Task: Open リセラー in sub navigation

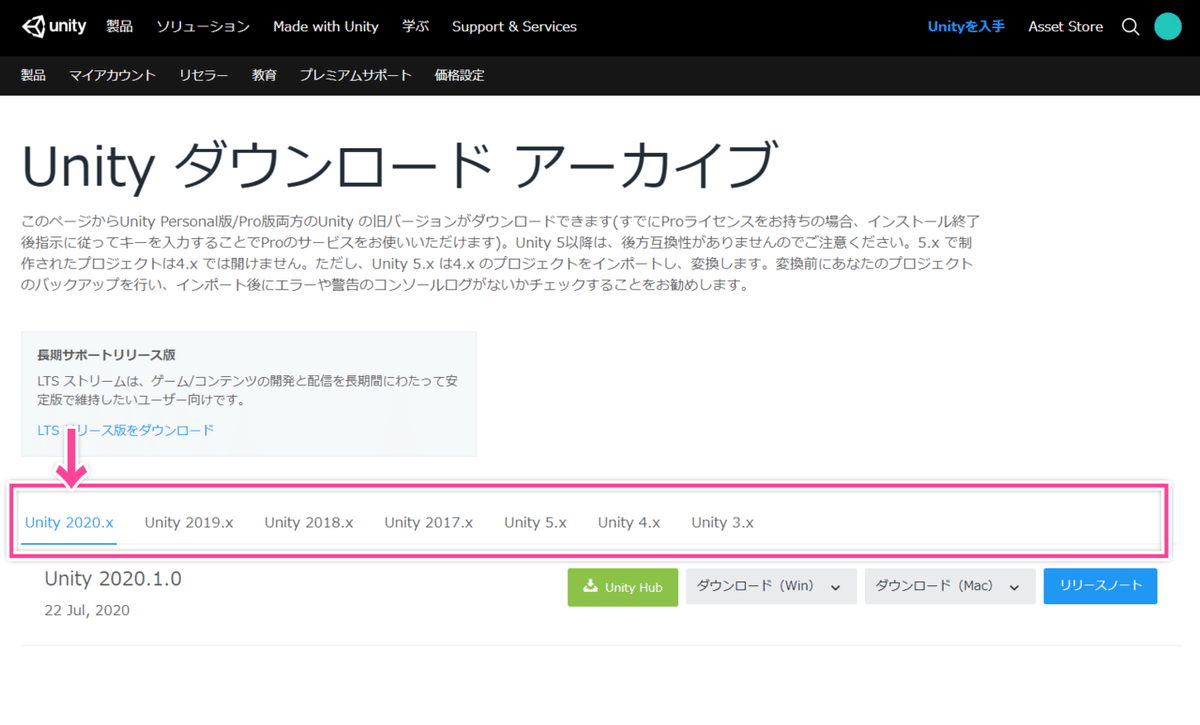Action: [204, 75]
